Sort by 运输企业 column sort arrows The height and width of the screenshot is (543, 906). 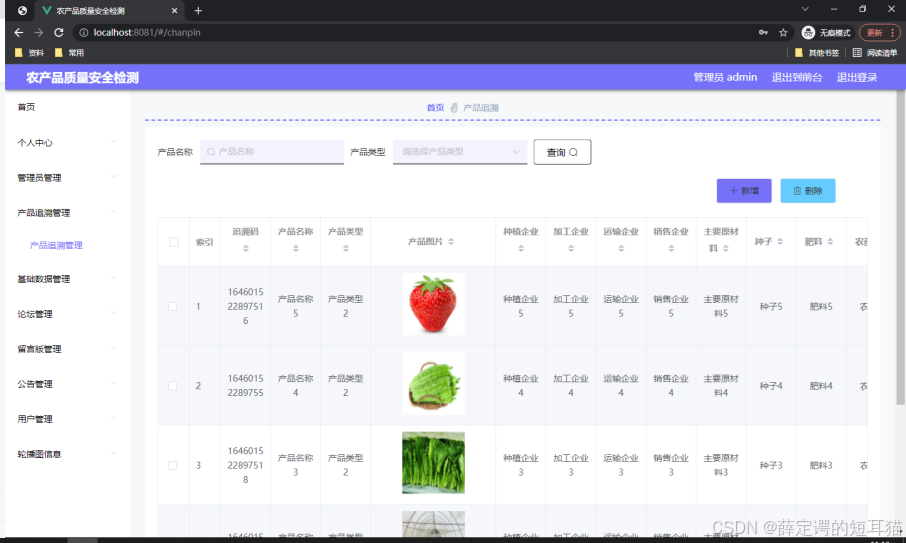(x=621, y=248)
